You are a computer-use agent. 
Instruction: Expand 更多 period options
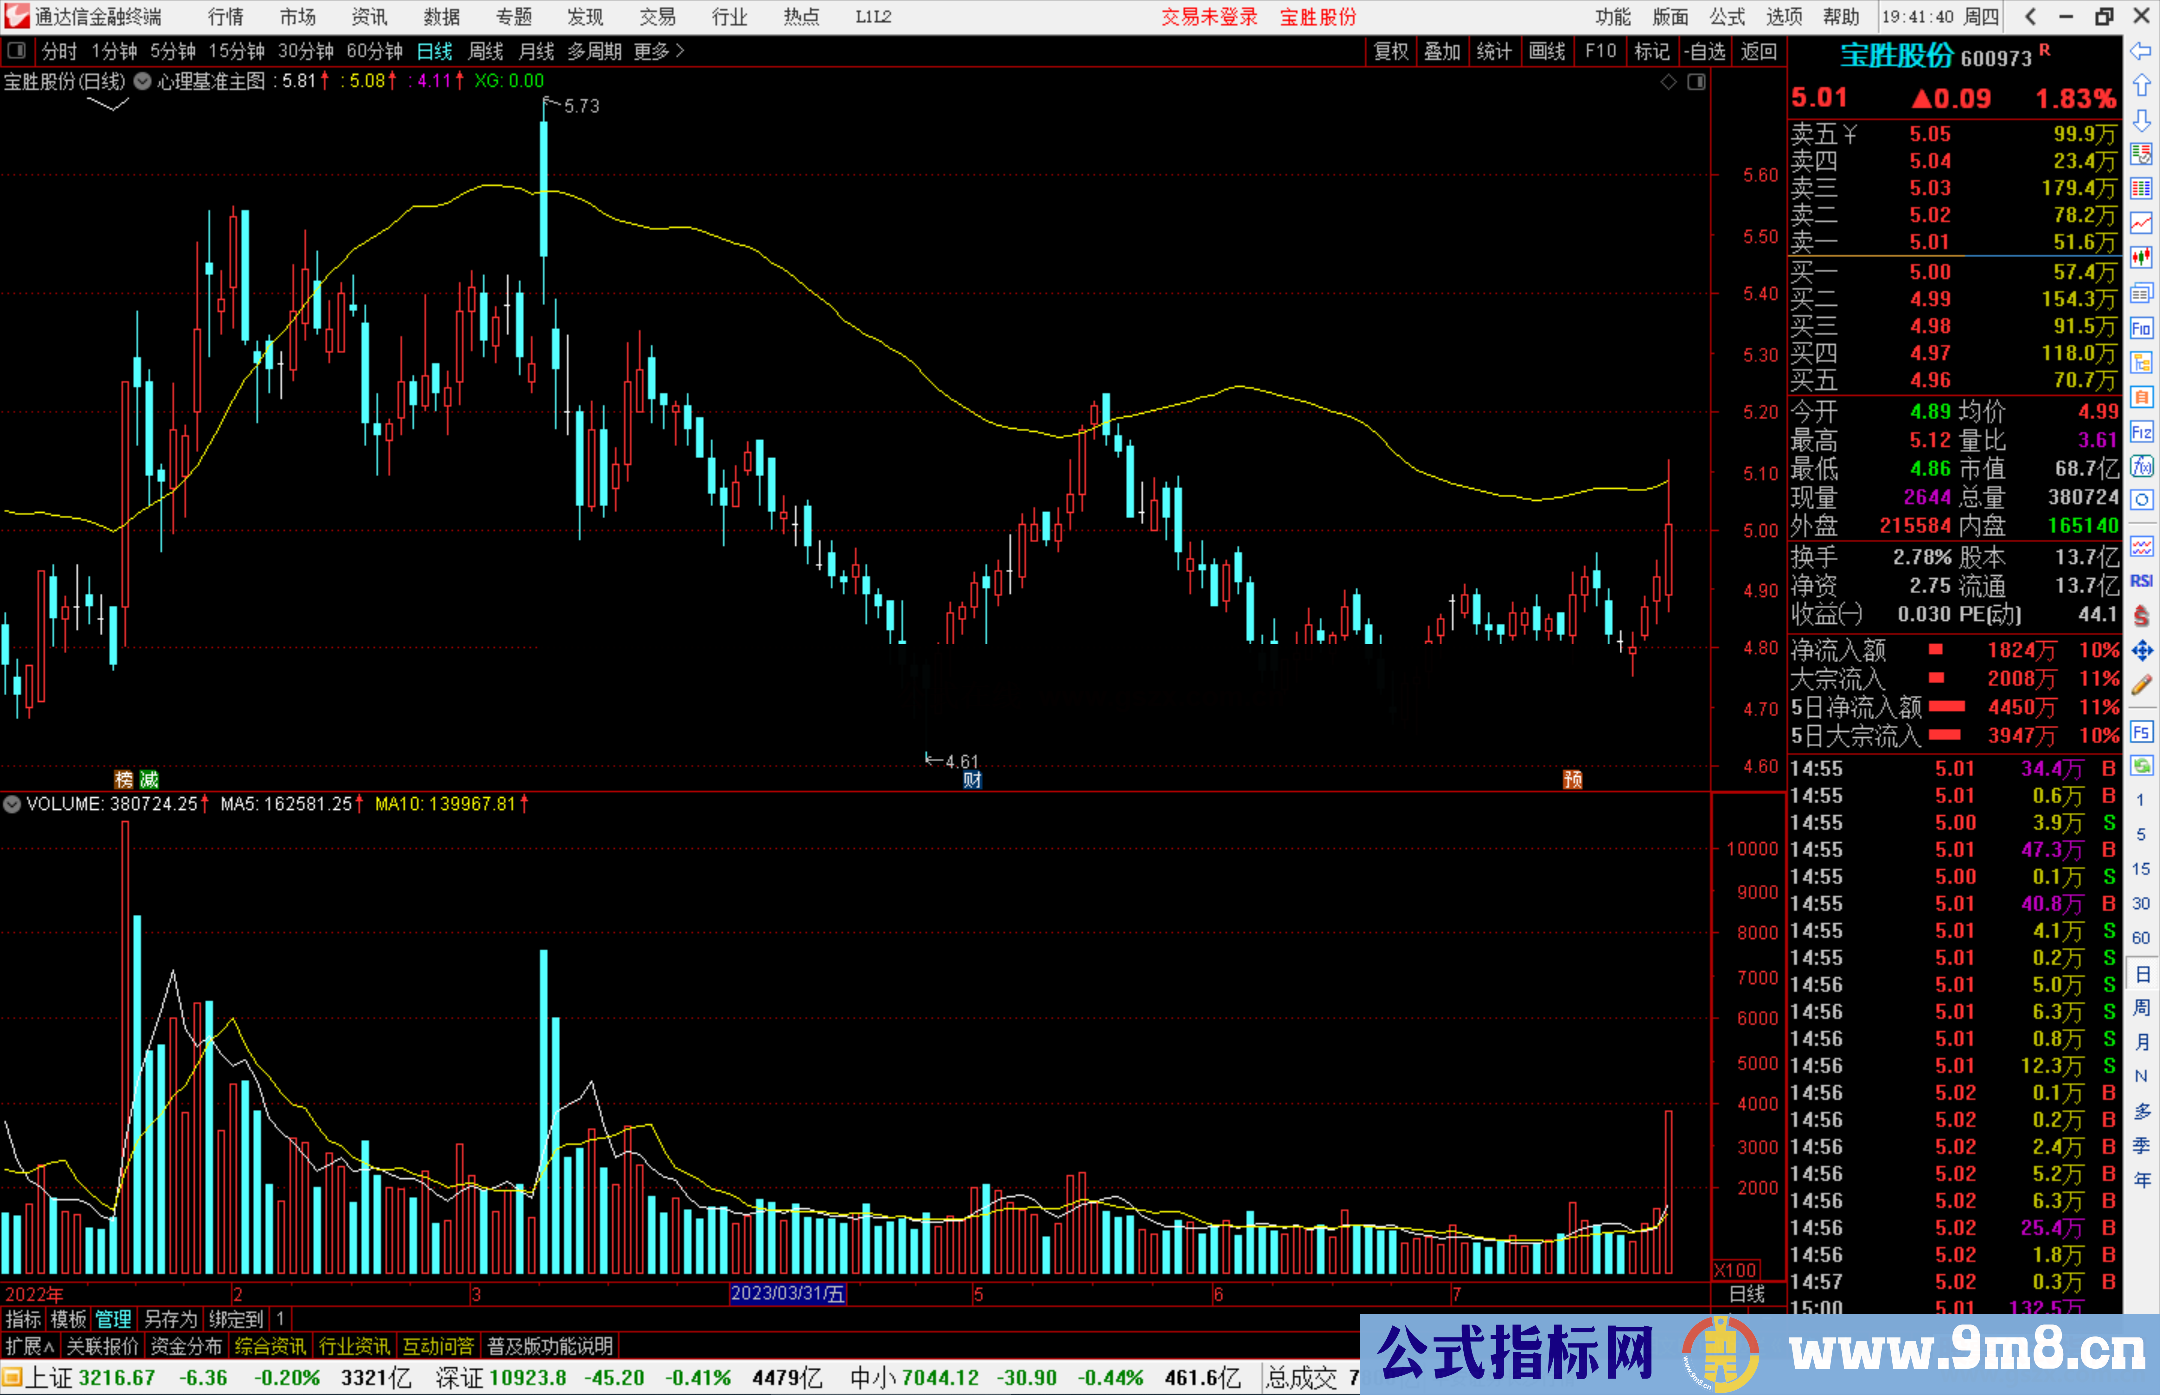pyautogui.click(x=658, y=51)
